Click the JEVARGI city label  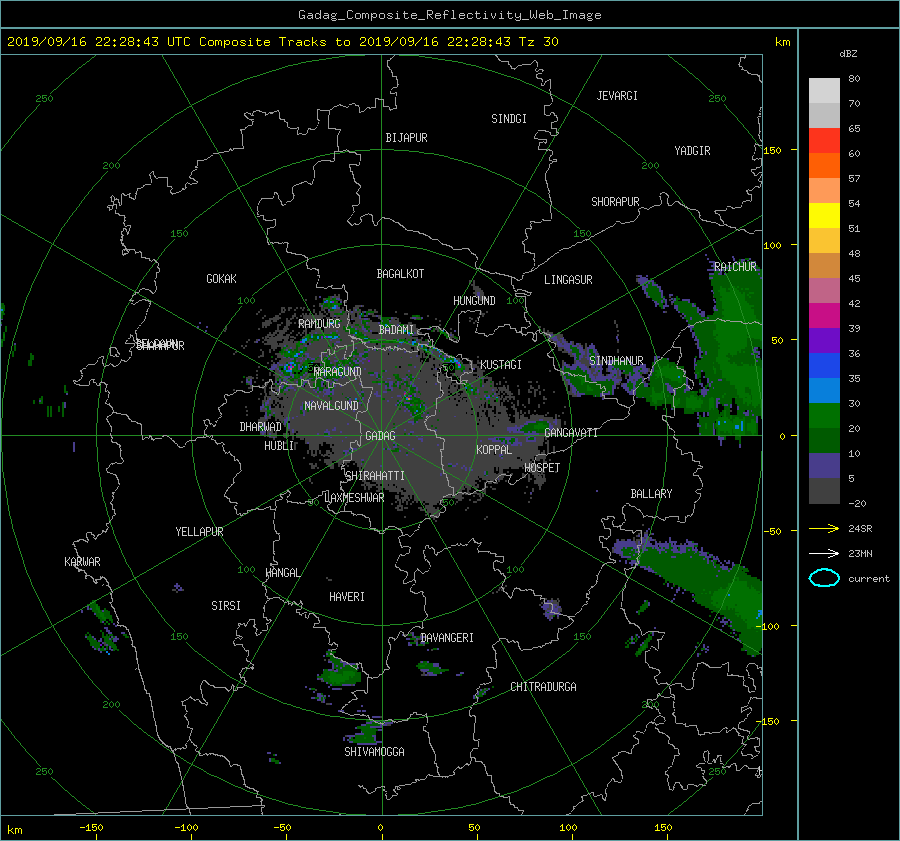click(617, 96)
